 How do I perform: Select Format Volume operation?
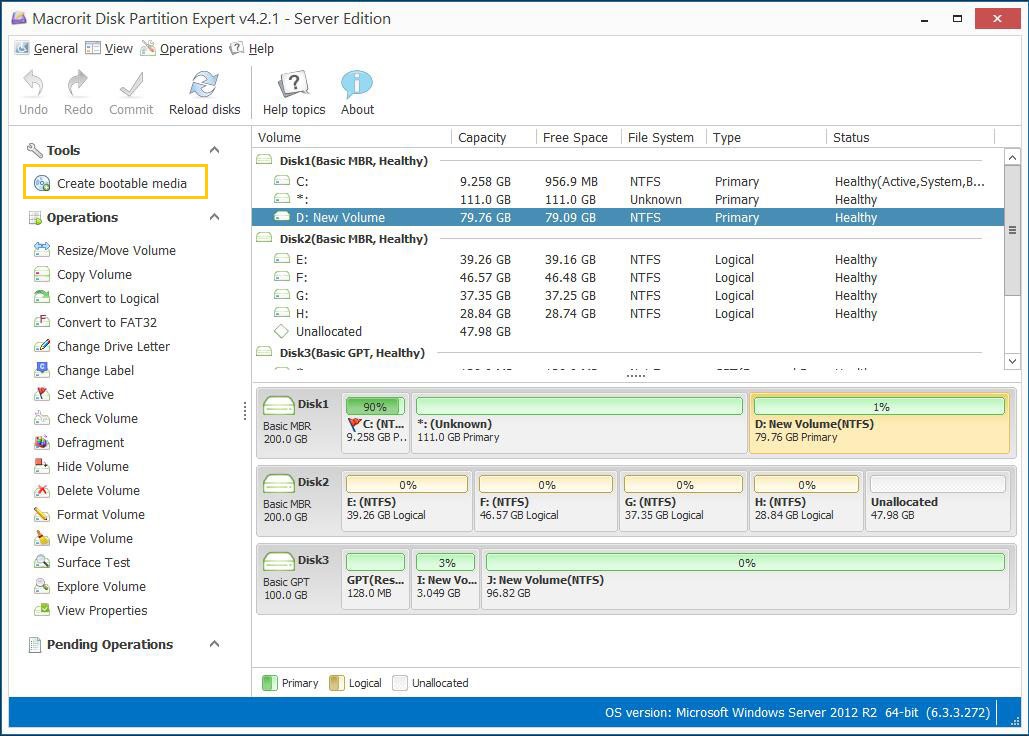click(89, 514)
